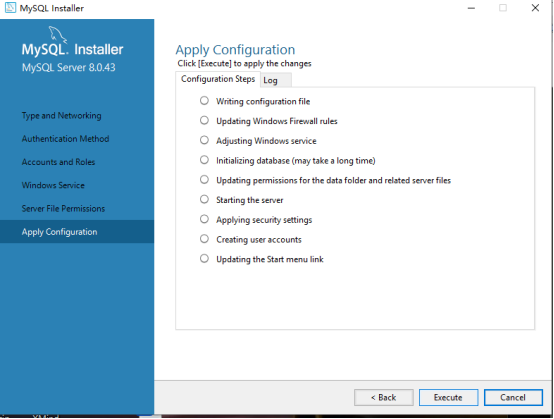Viewport: 554px width, 419px height.
Task: Click the MySQL Installer title bar icon
Action: click(x=10, y=7)
